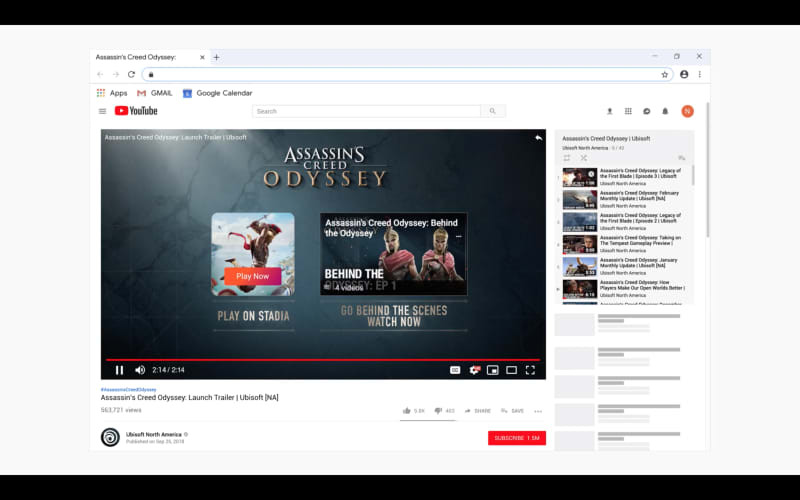Play How Players Make Our Open Worlds Better

tap(624, 289)
